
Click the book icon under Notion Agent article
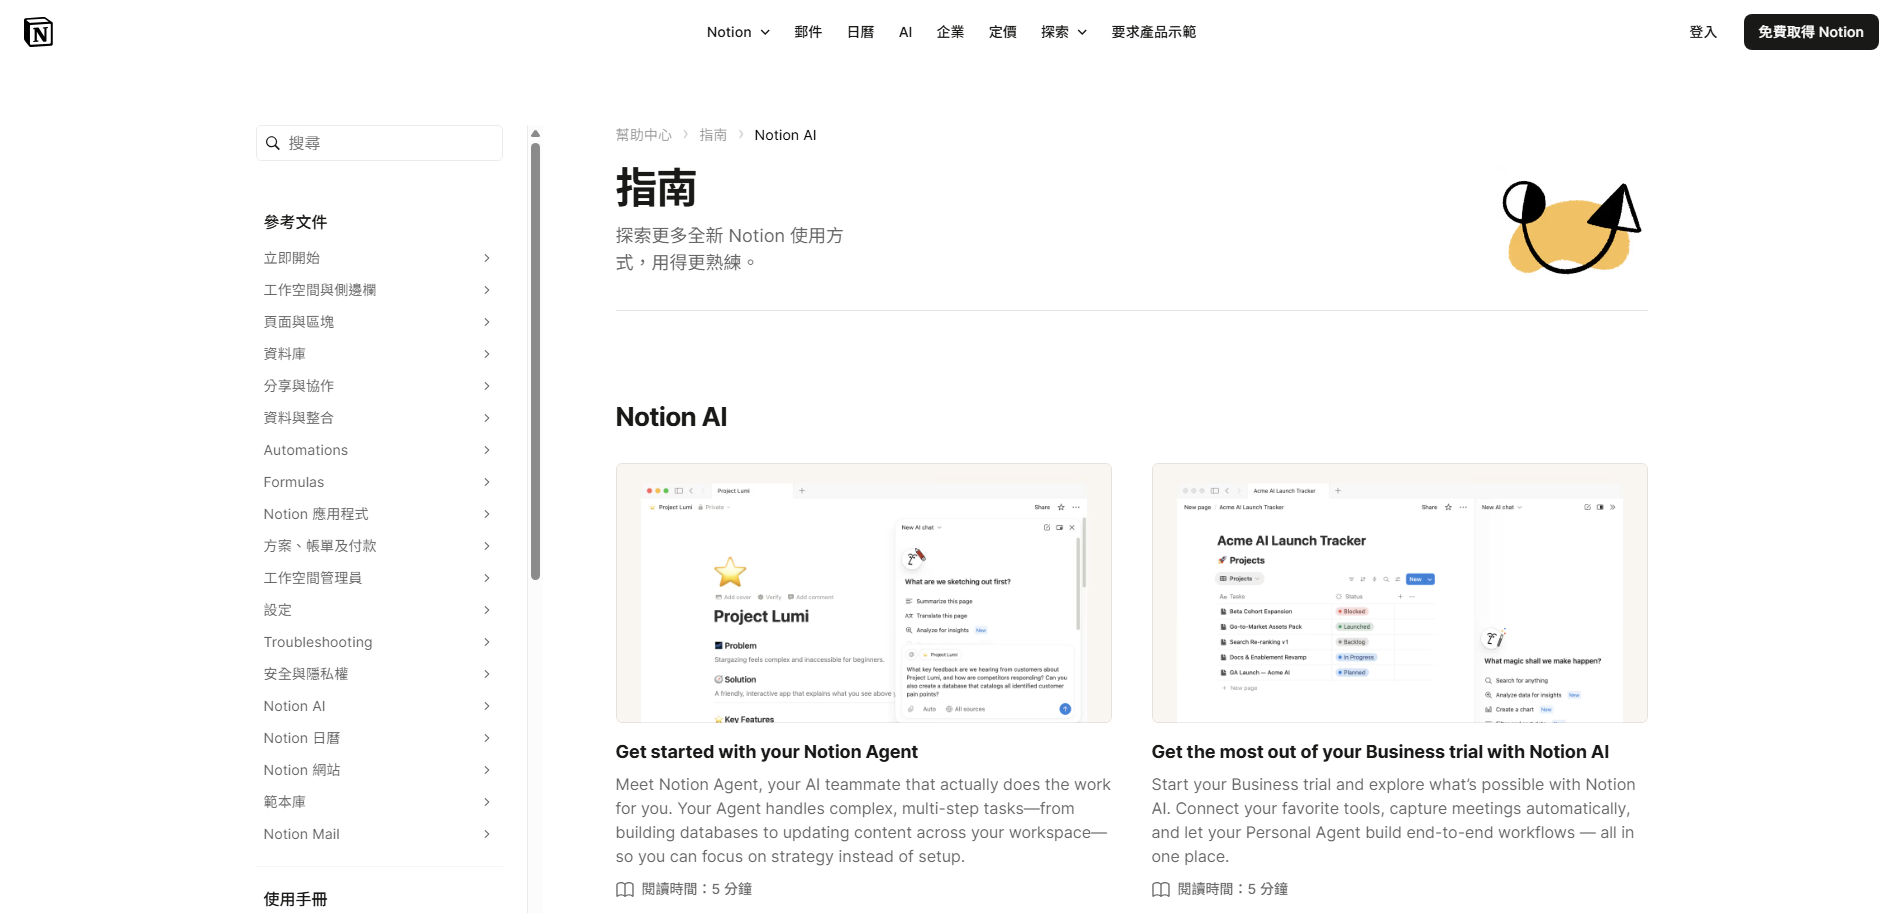coord(625,889)
